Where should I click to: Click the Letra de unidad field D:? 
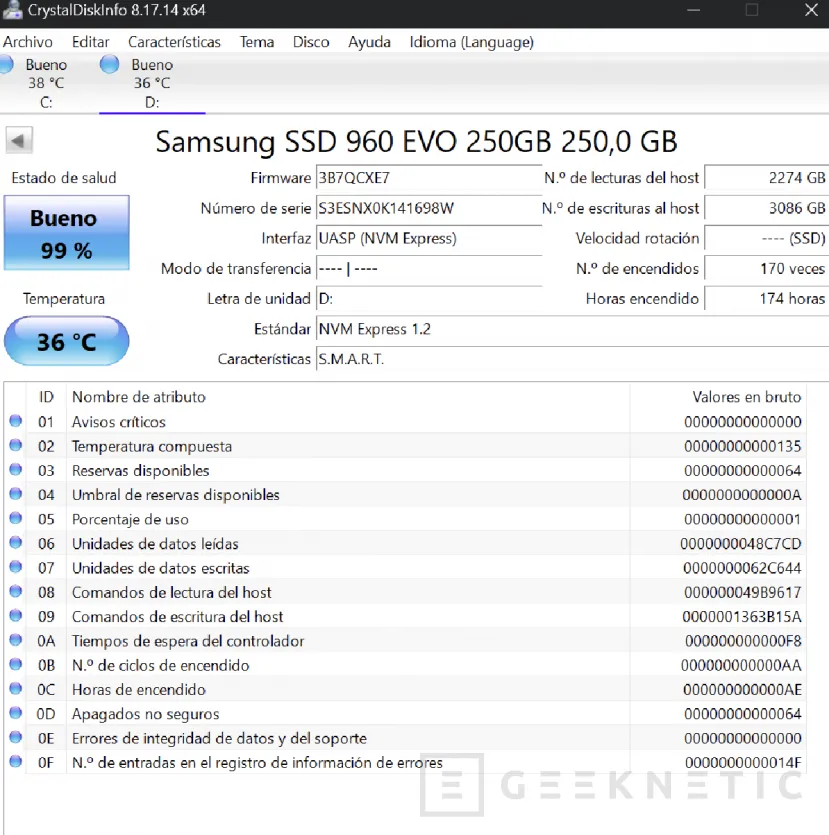click(429, 299)
